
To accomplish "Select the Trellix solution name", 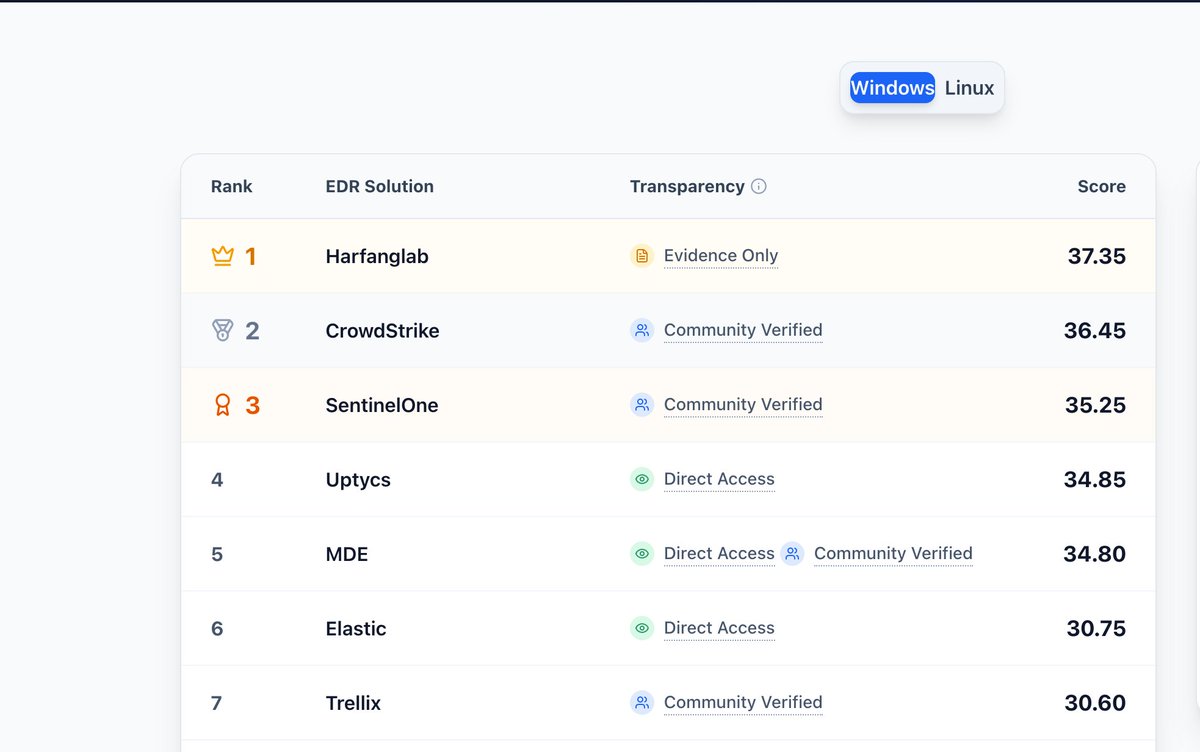I will [353, 702].
